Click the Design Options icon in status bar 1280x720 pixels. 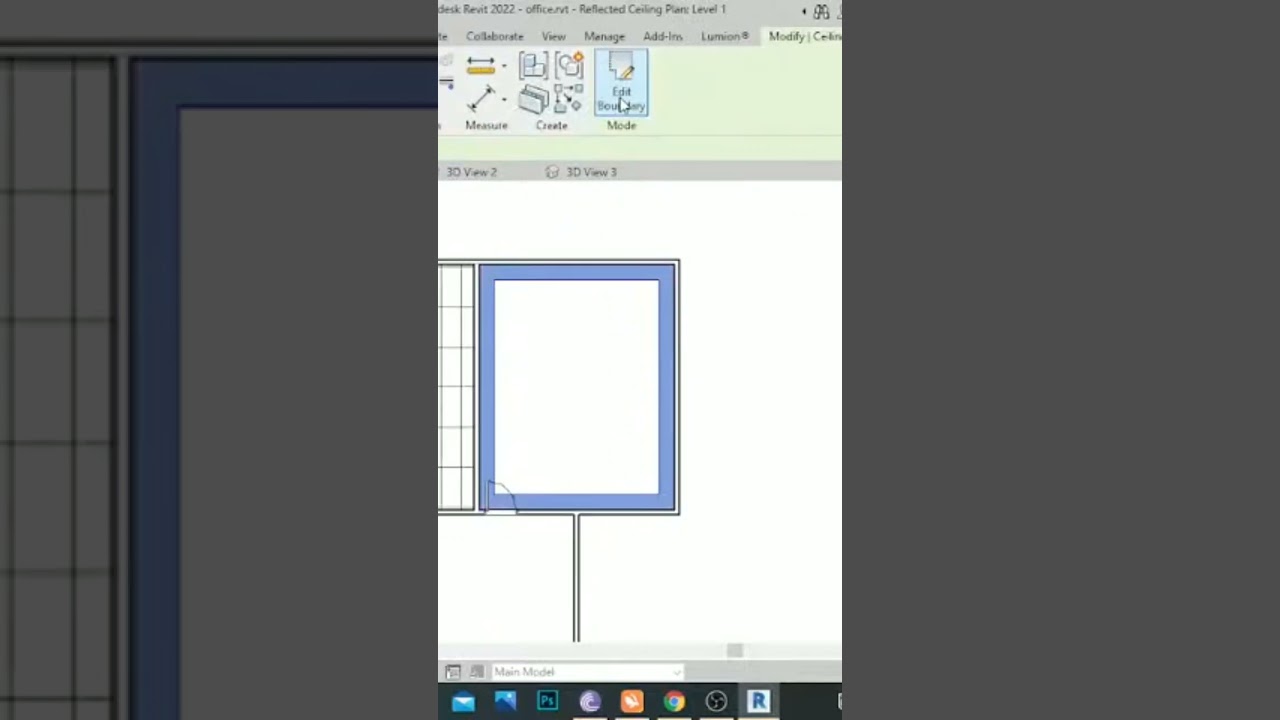[x=477, y=672]
